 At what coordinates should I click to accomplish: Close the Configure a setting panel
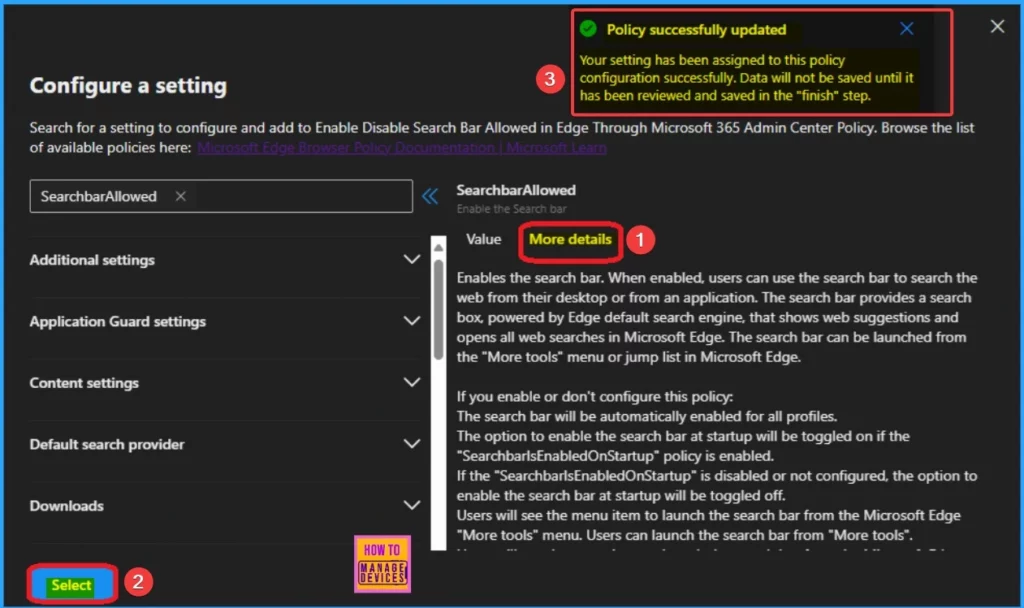coord(997,27)
